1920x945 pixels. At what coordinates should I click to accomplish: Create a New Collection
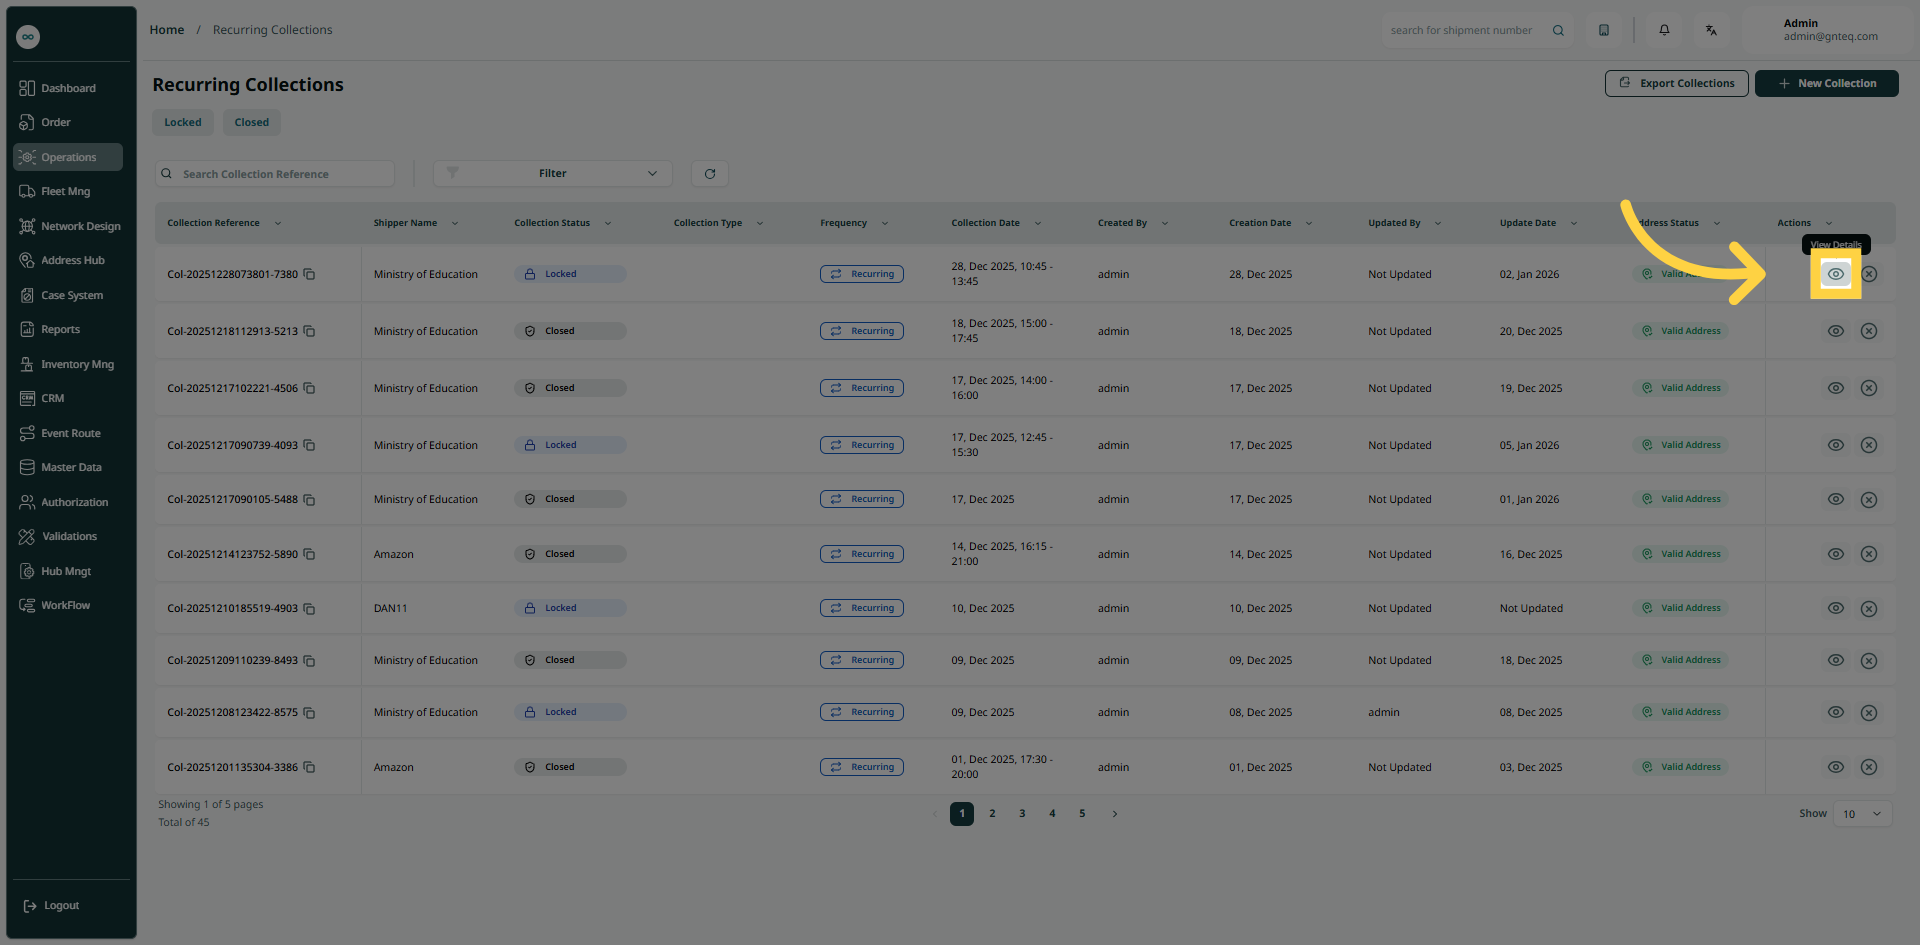[x=1827, y=83]
